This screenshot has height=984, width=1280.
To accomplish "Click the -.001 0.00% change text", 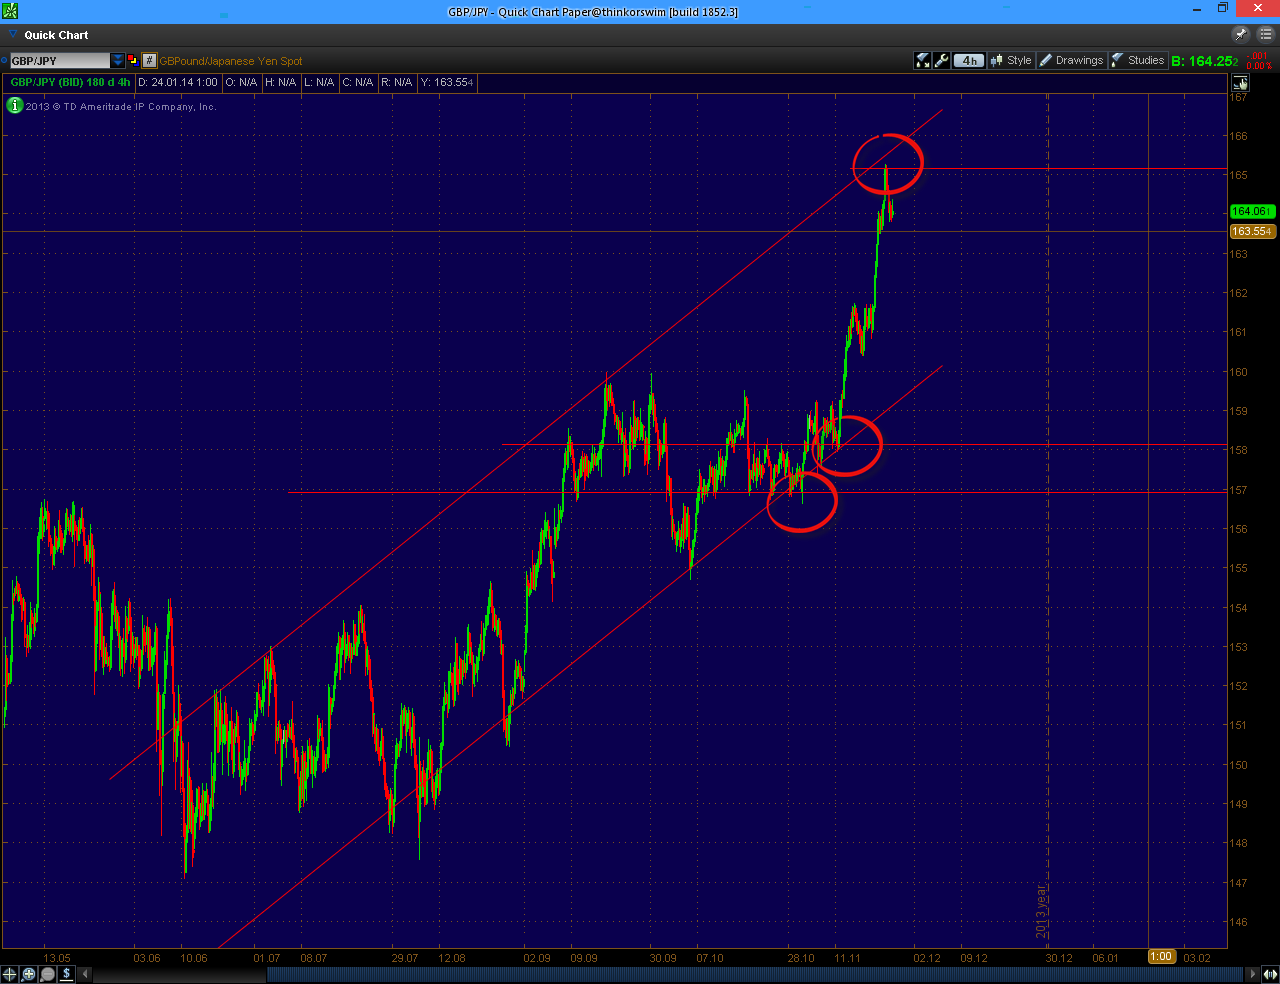I will 1259,61.
